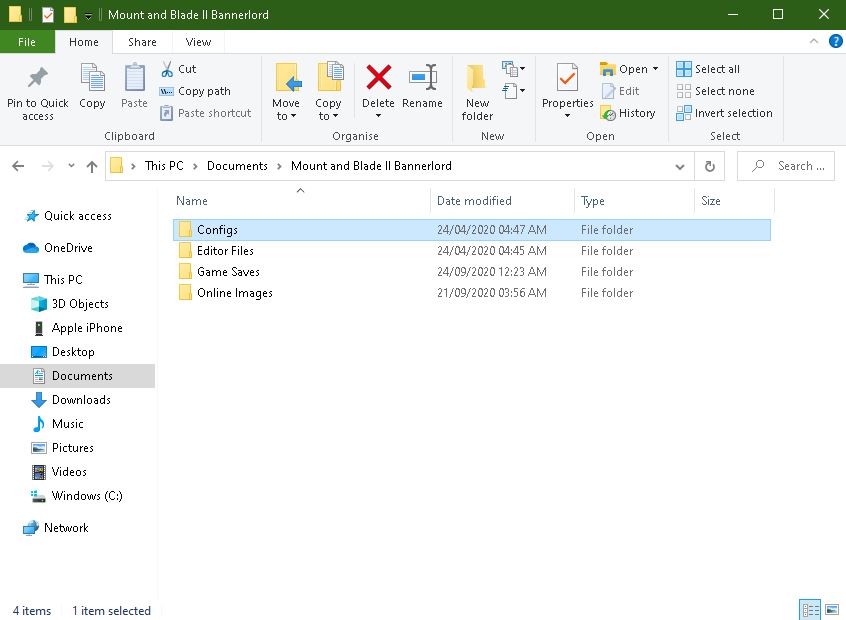Create a New folder from ribbon

[477, 92]
